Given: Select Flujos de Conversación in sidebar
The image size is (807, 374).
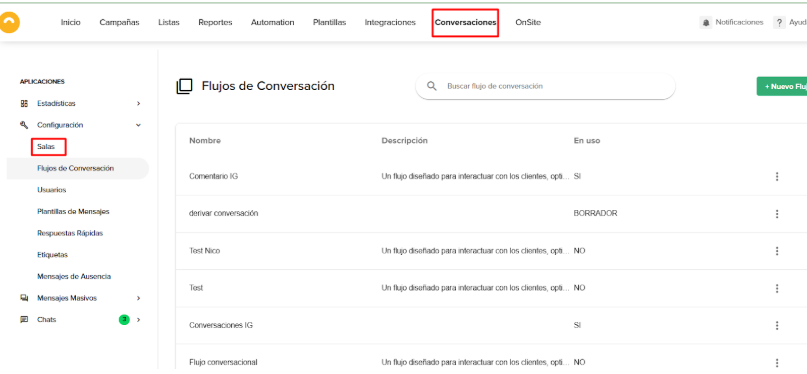Looking at the screenshot, I should point(76,168).
